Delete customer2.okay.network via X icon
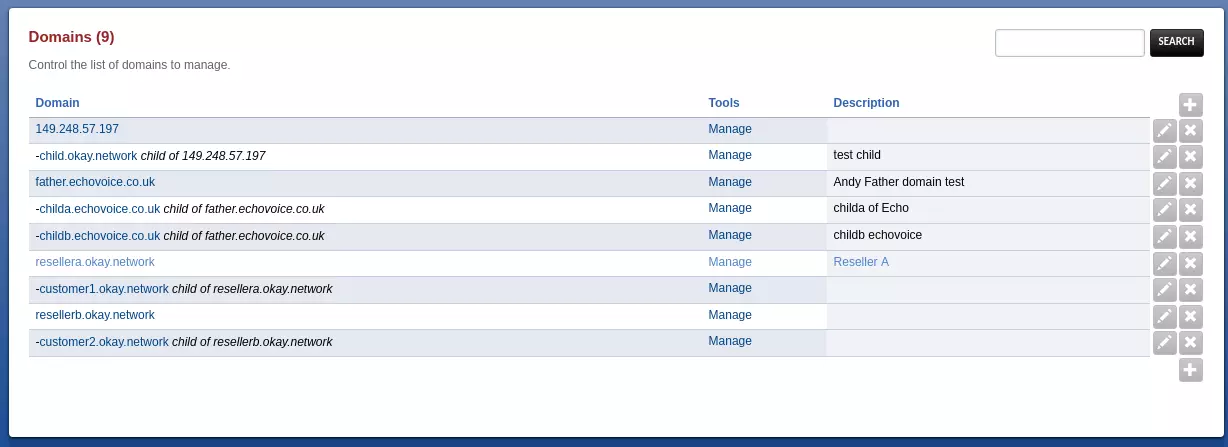 pyautogui.click(x=1190, y=343)
